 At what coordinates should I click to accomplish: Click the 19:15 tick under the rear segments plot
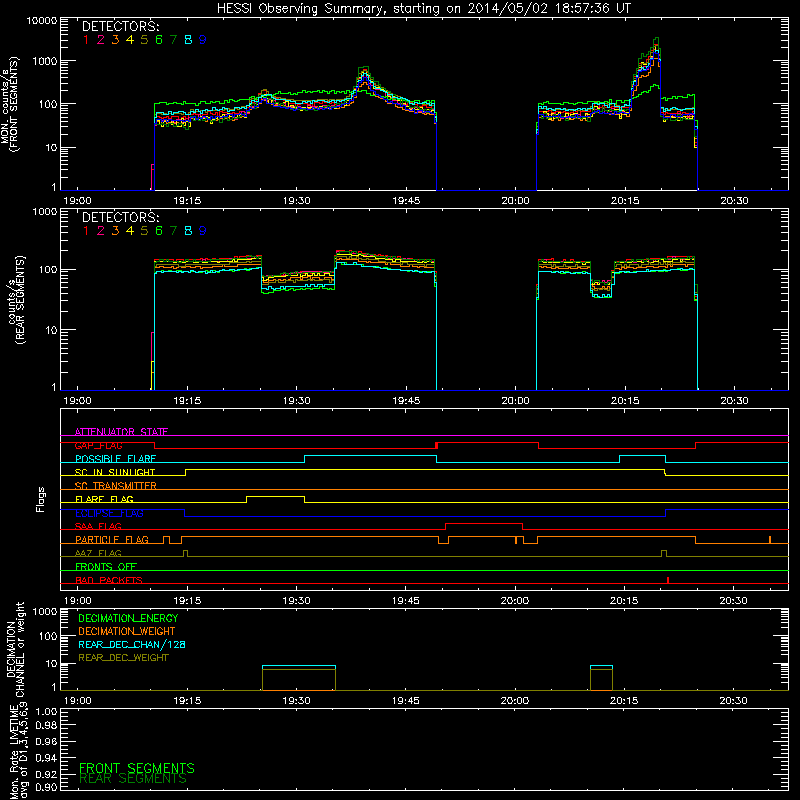coord(187,401)
